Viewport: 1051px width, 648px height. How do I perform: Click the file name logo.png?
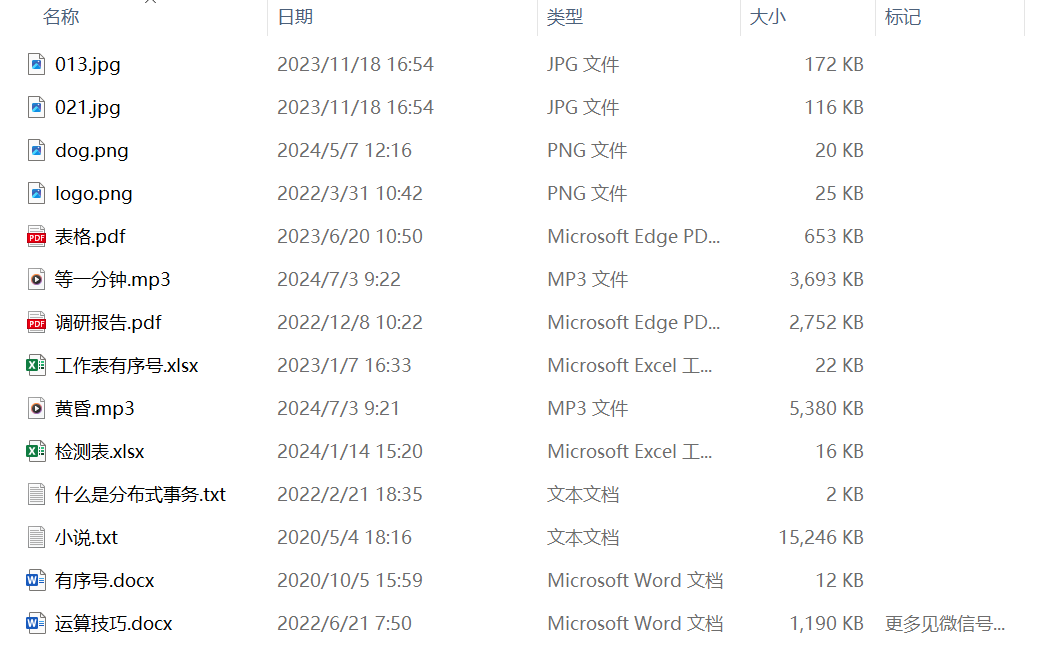click(x=94, y=194)
